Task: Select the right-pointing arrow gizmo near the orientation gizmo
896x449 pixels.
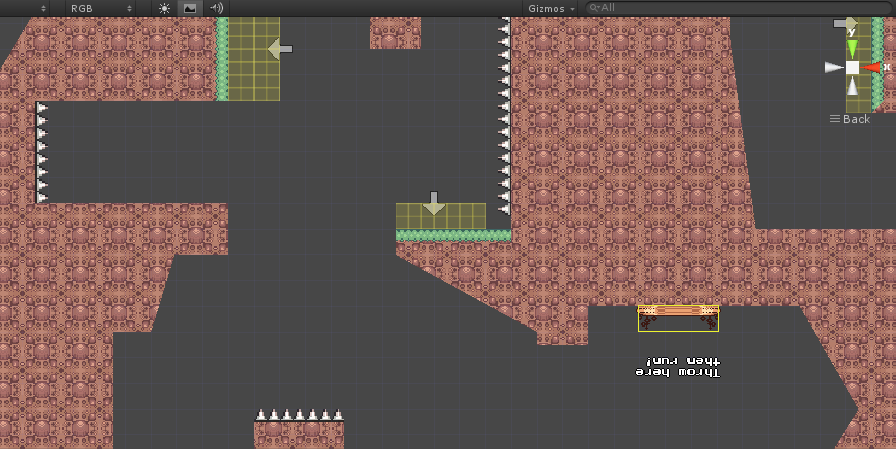Action: tap(846, 23)
